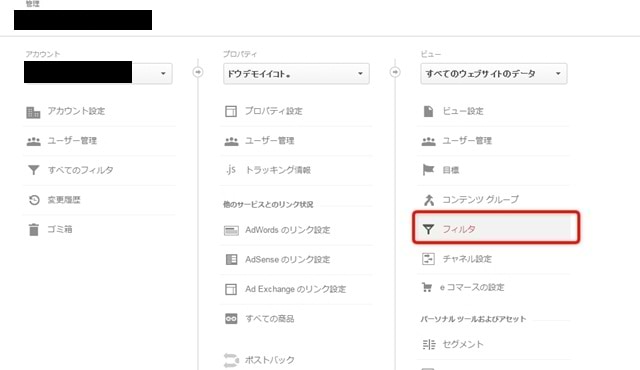Viewport: 640px width, 370px height.
Task: Click the すべてのフィルタ funnel icon
Action: (x=33, y=170)
